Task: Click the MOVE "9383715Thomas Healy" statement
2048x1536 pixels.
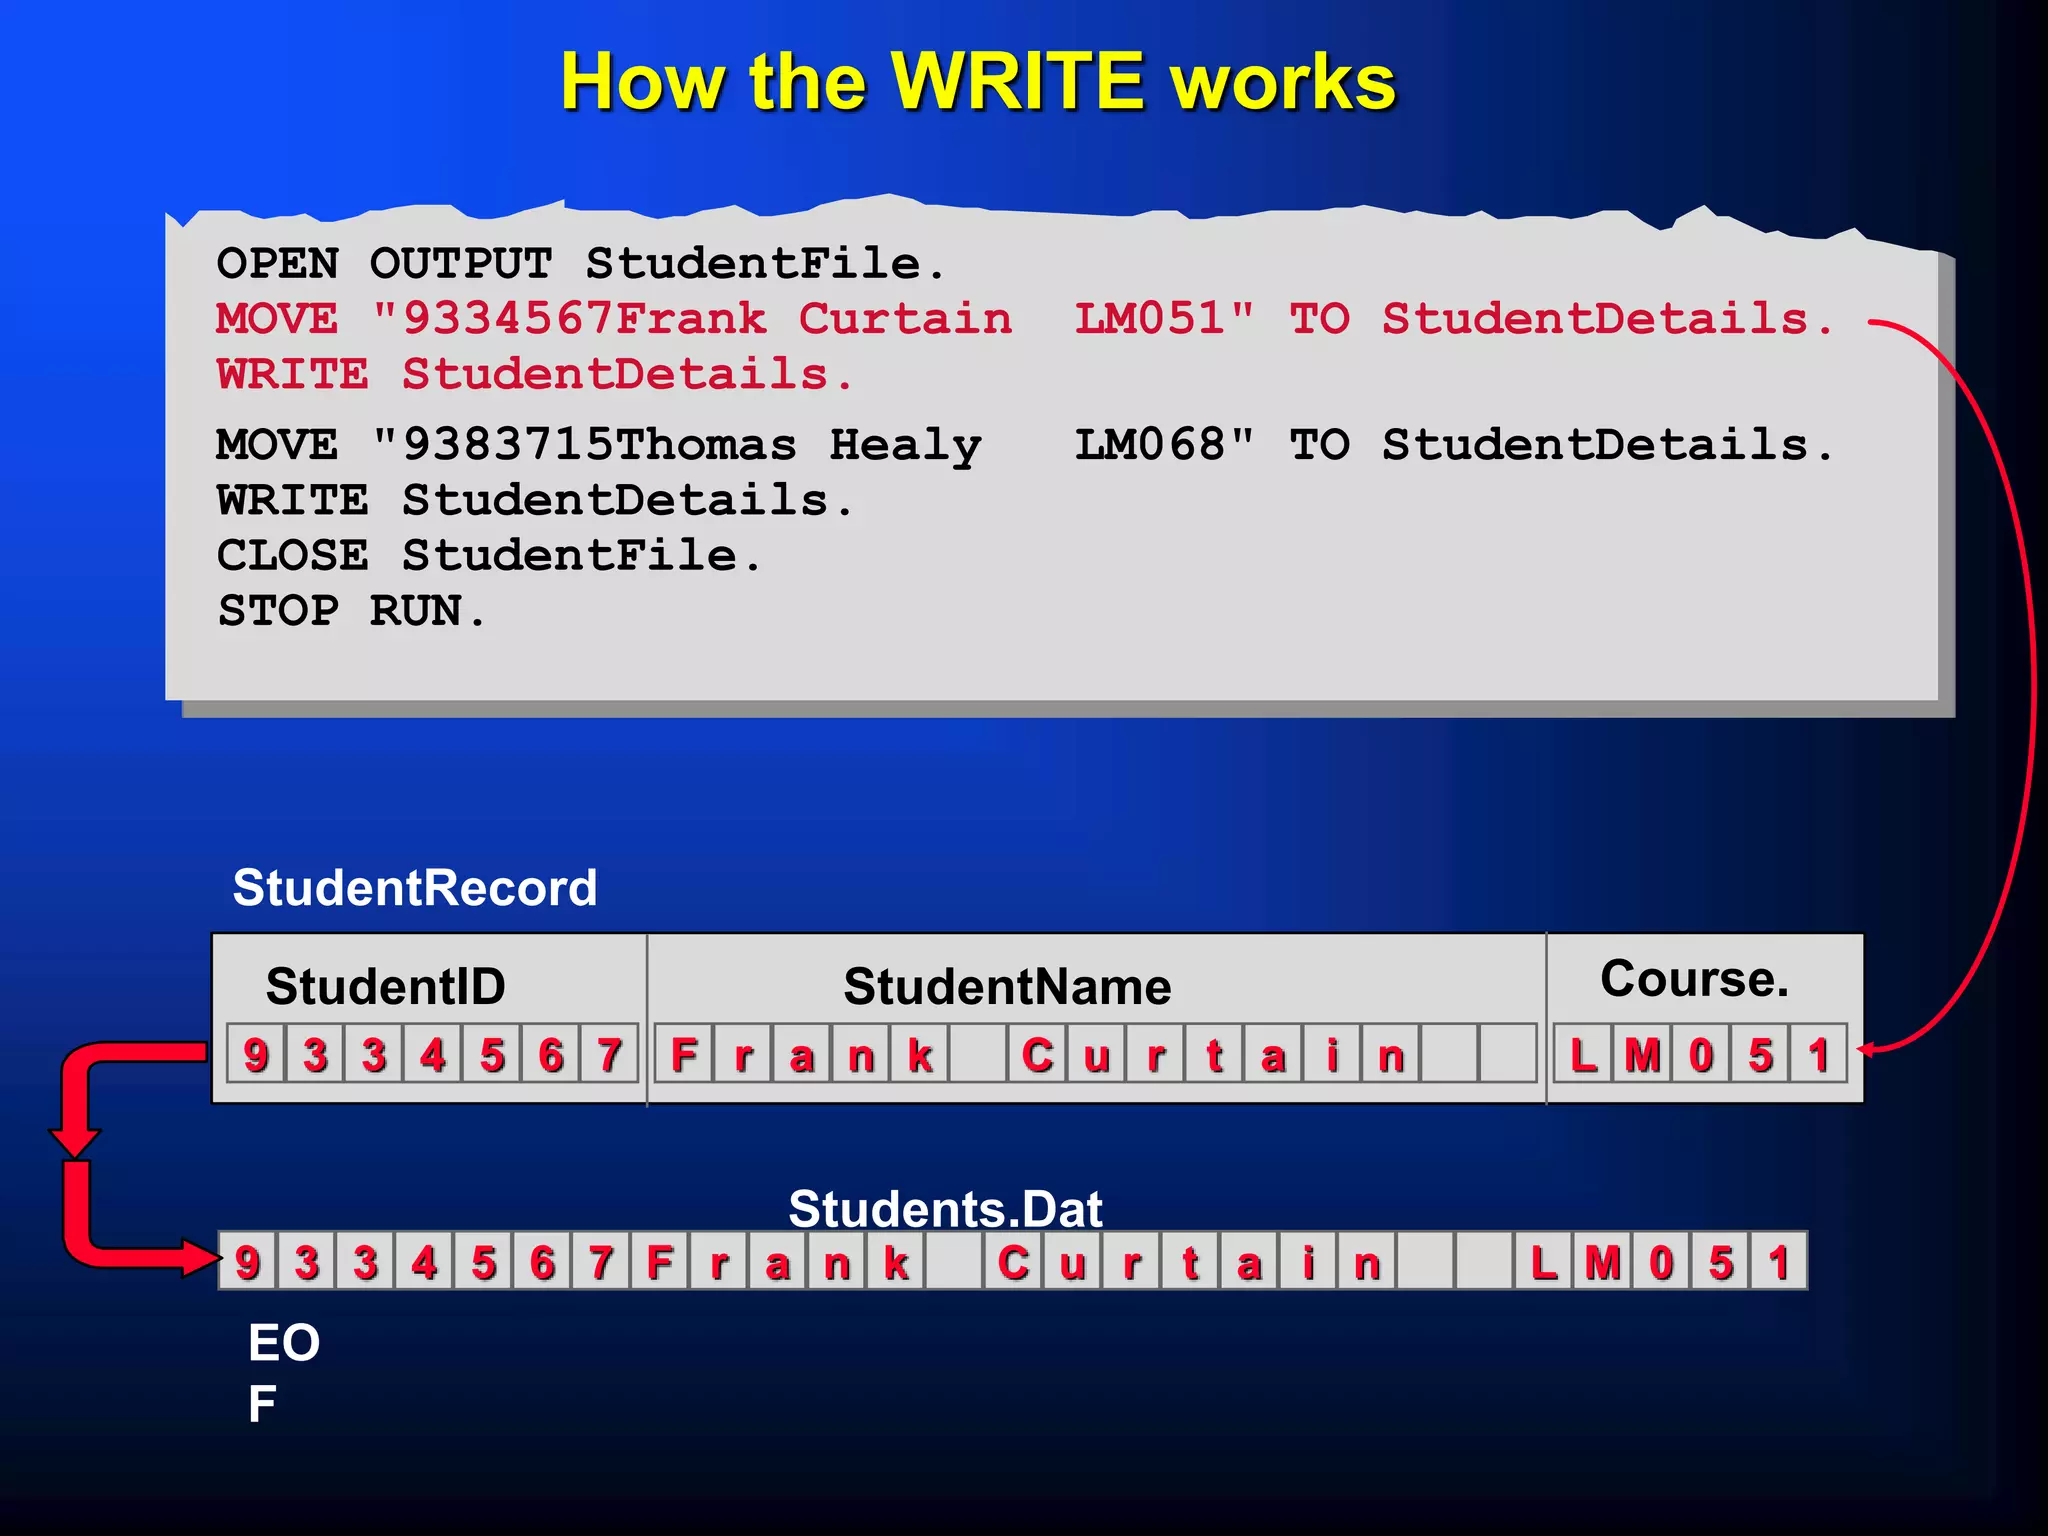Action: (x=1026, y=445)
